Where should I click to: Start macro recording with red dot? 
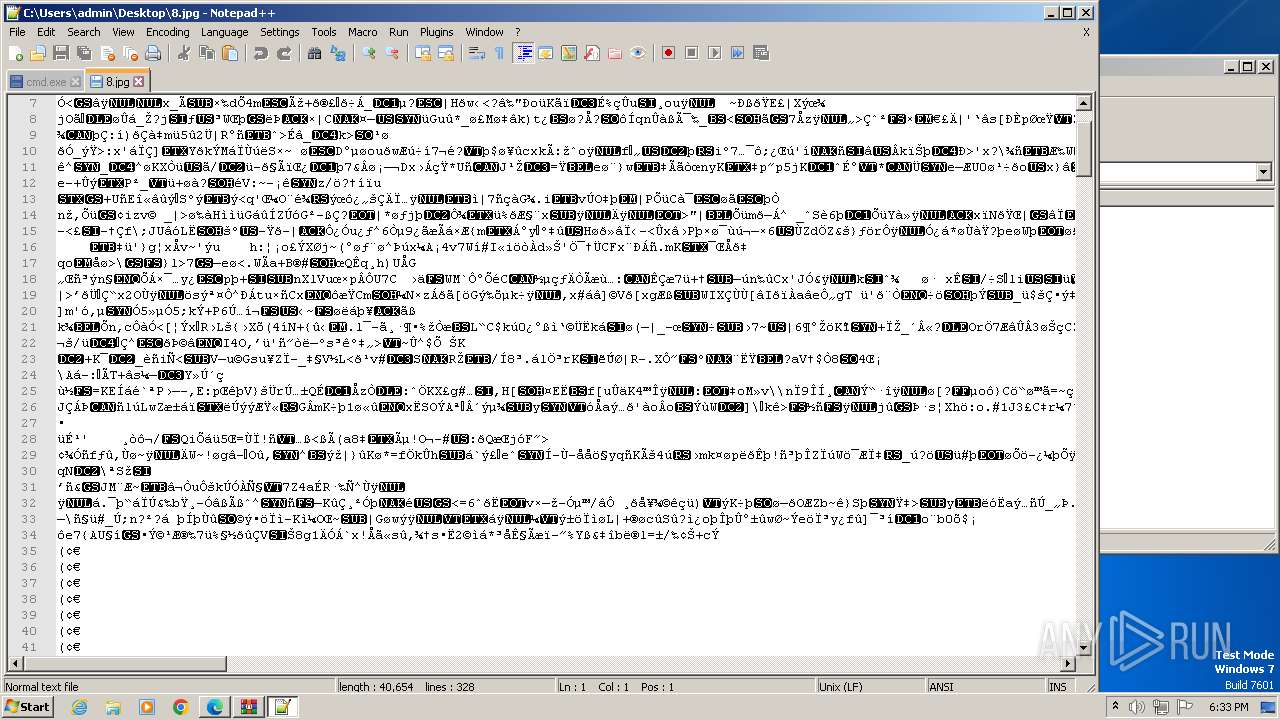pyautogui.click(x=669, y=53)
